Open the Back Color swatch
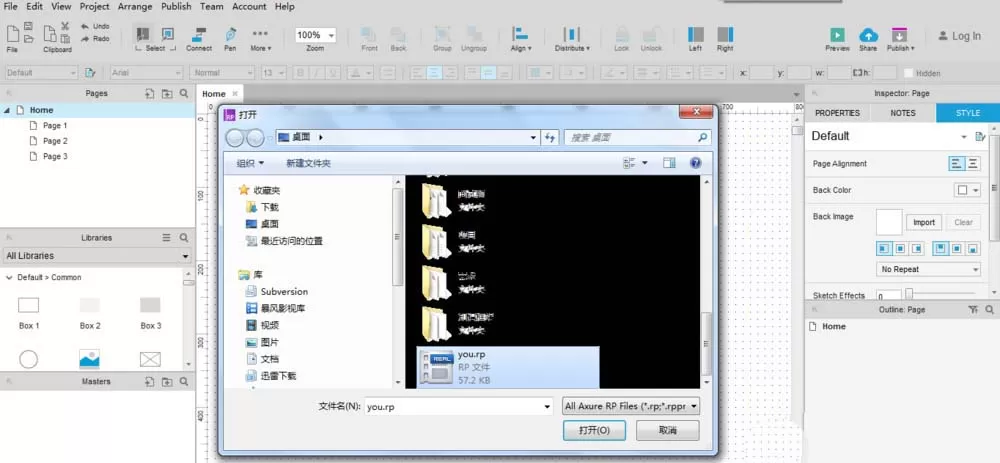 pos(967,190)
